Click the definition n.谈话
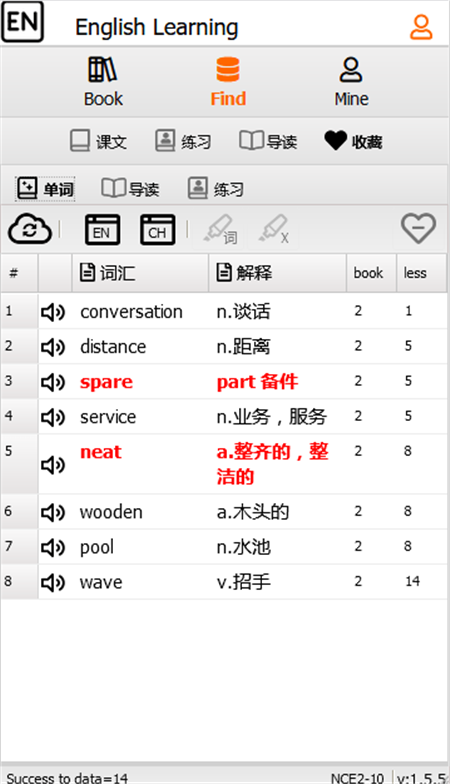450x784 pixels. click(244, 312)
